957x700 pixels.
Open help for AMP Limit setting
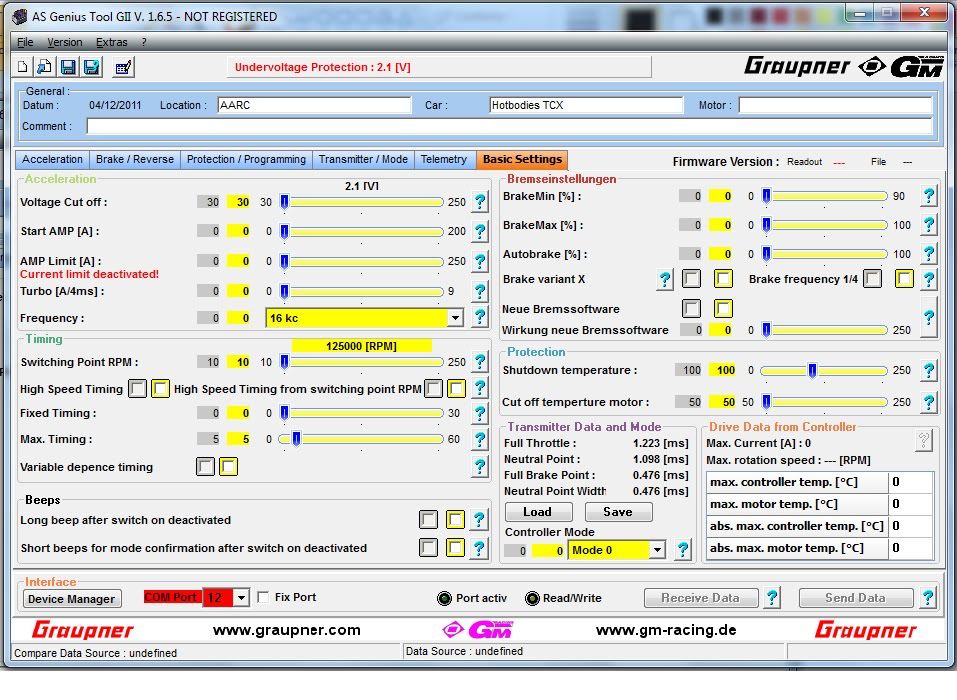(480, 261)
